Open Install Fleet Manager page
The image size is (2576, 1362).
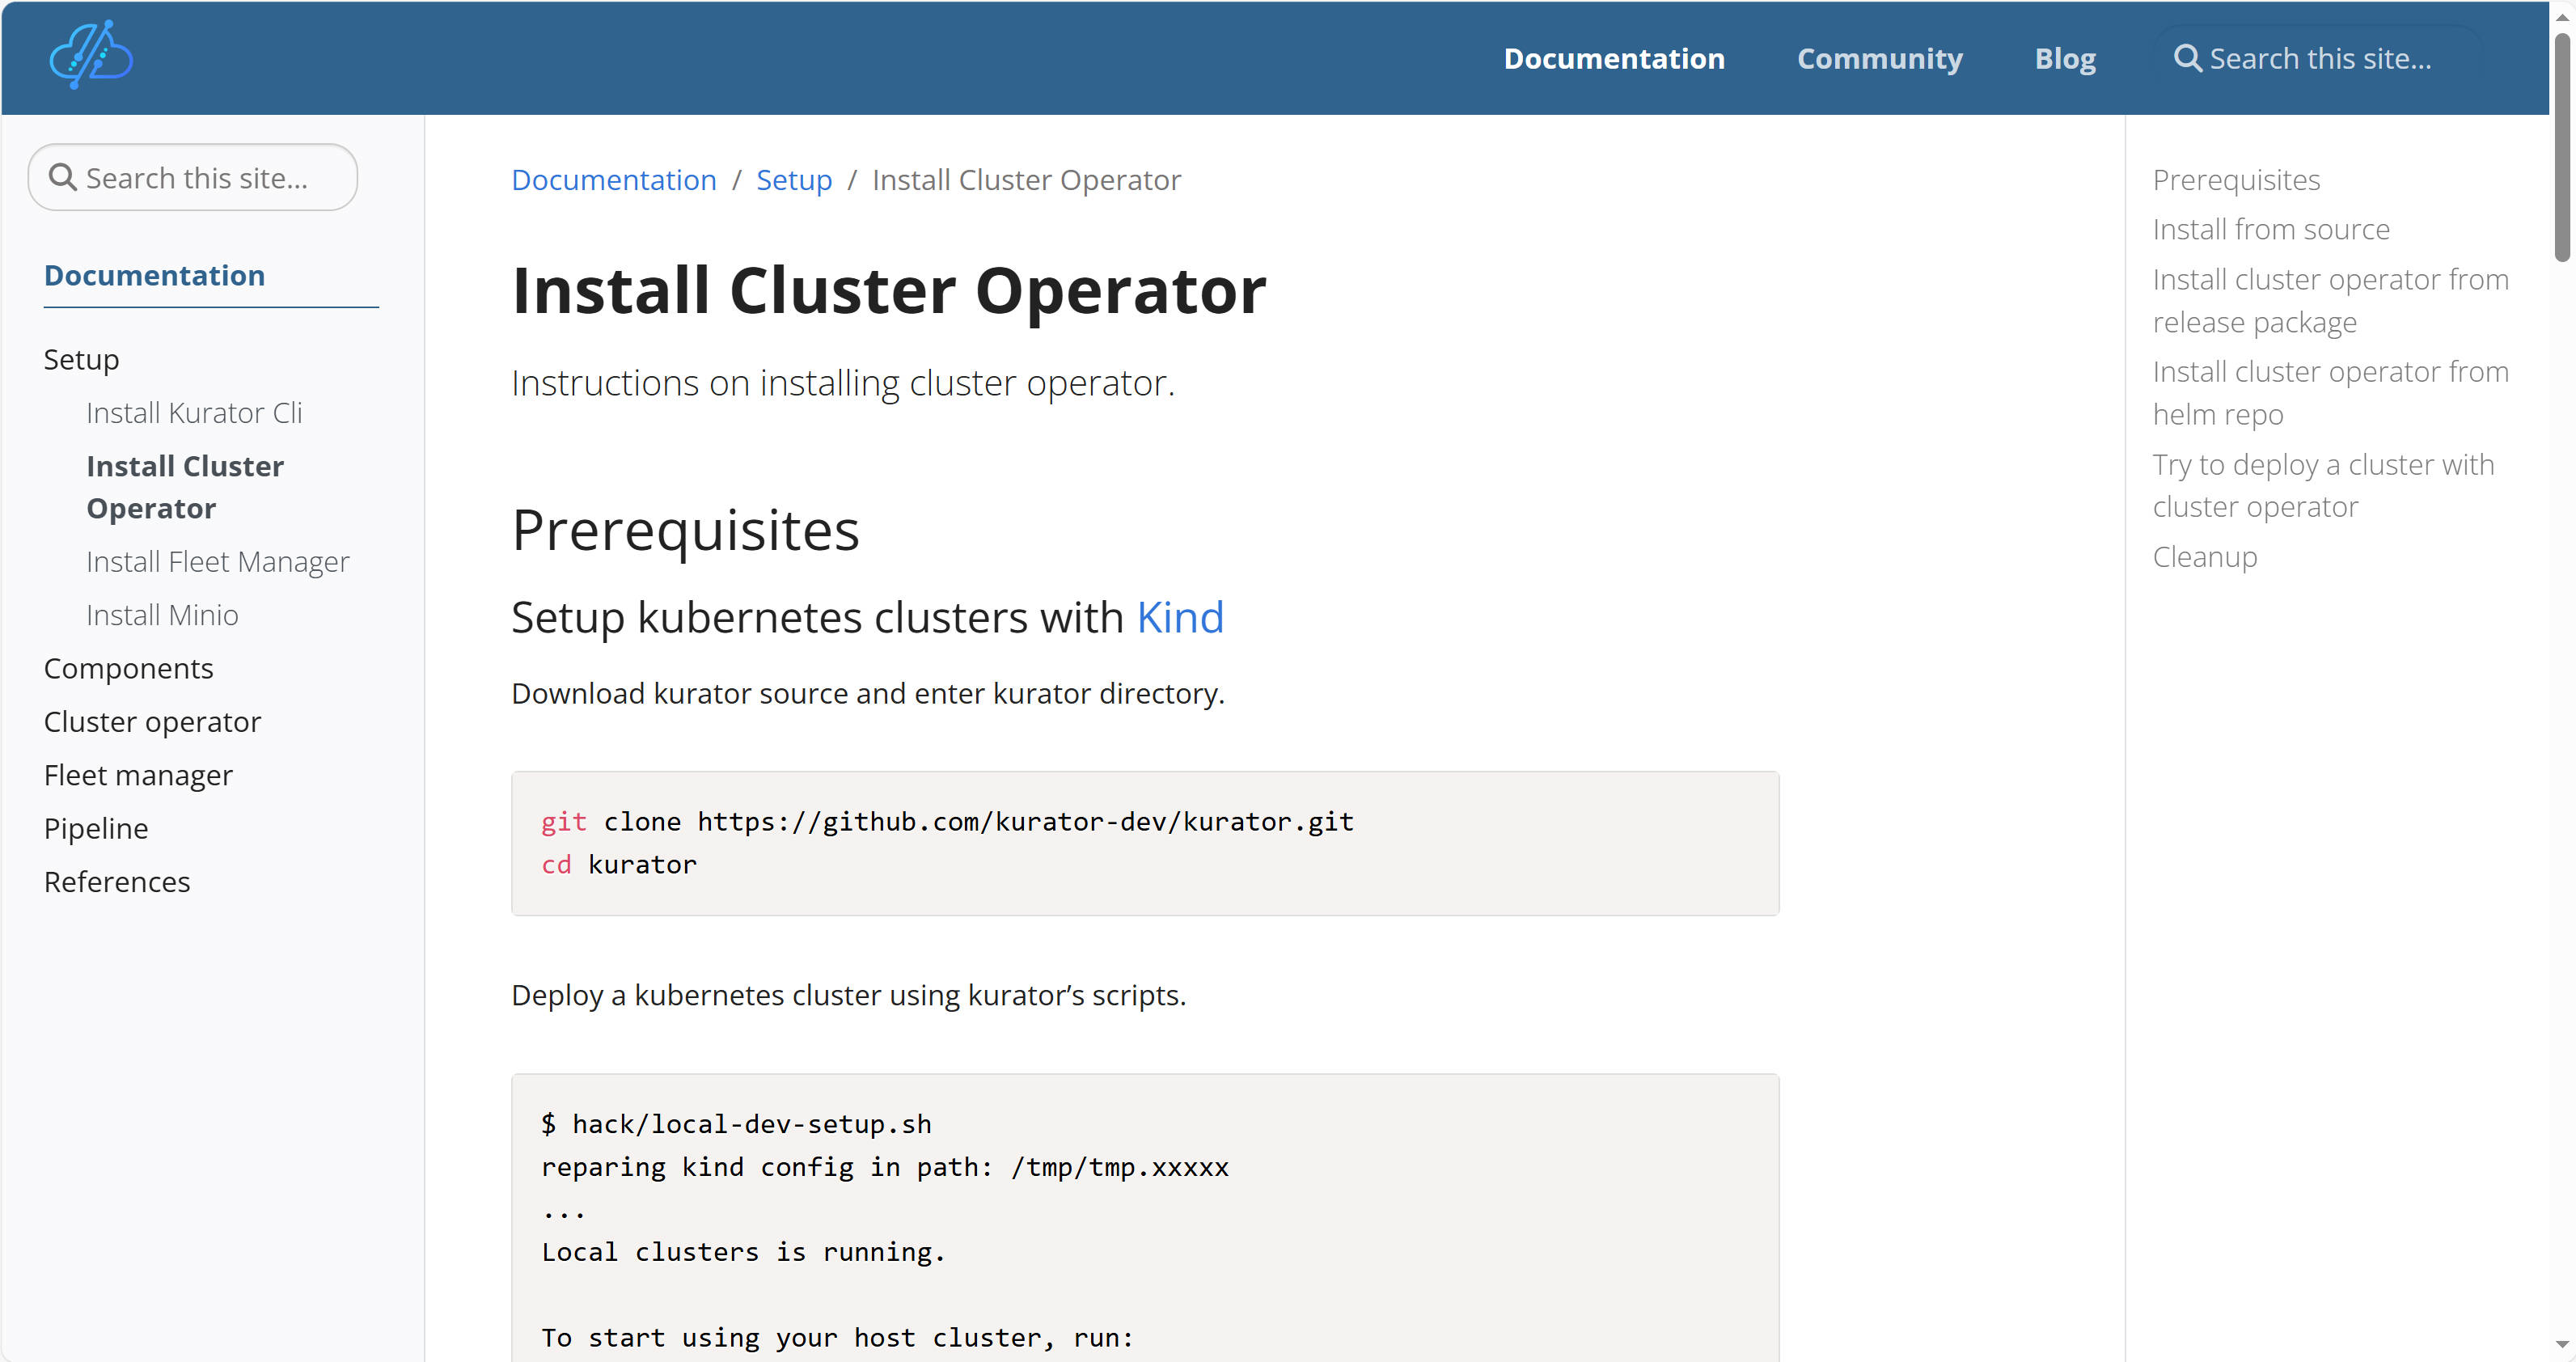click(218, 562)
